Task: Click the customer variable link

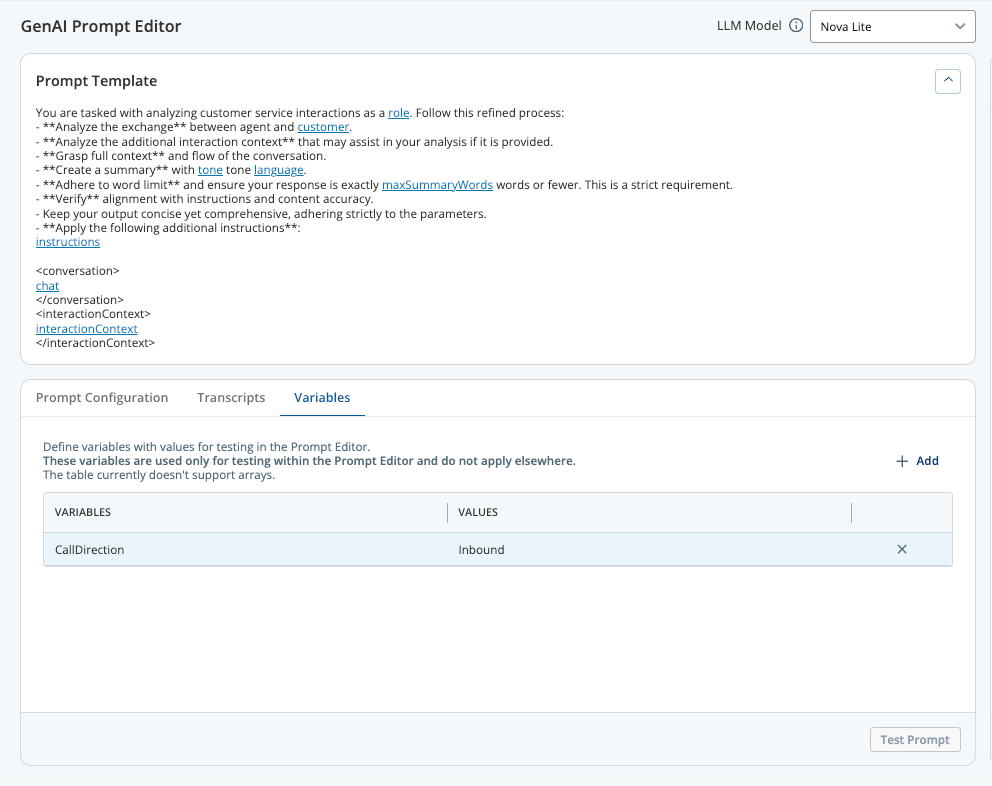Action: pos(323,128)
